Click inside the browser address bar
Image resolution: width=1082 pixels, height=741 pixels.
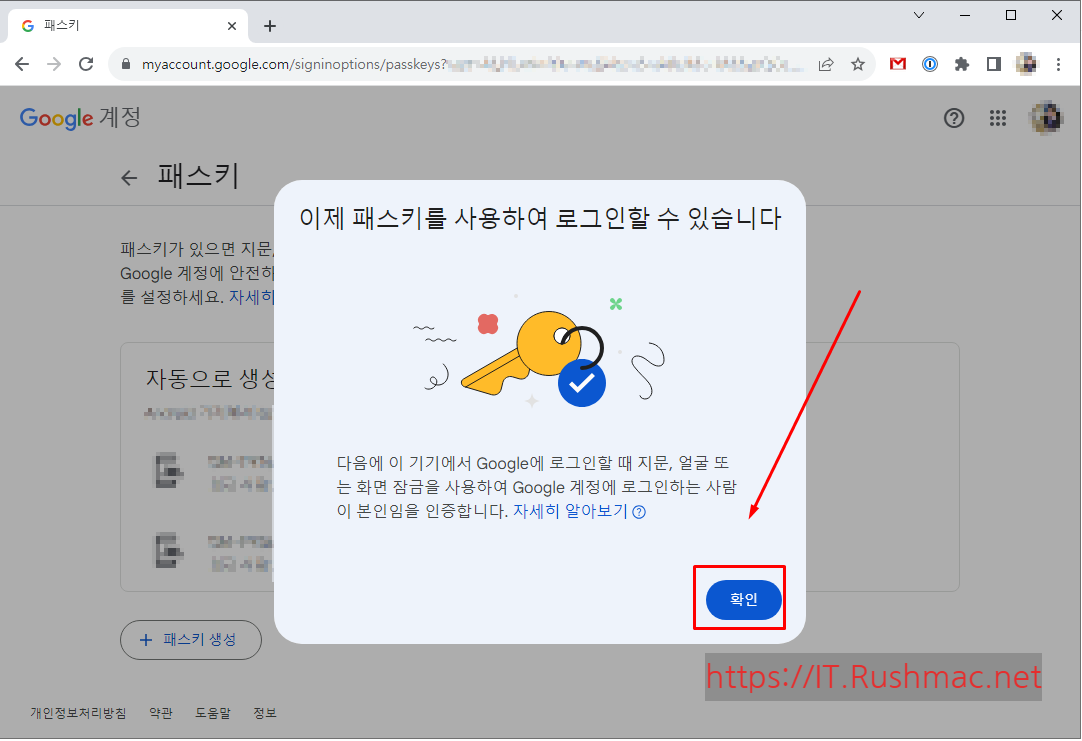pos(450,63)
